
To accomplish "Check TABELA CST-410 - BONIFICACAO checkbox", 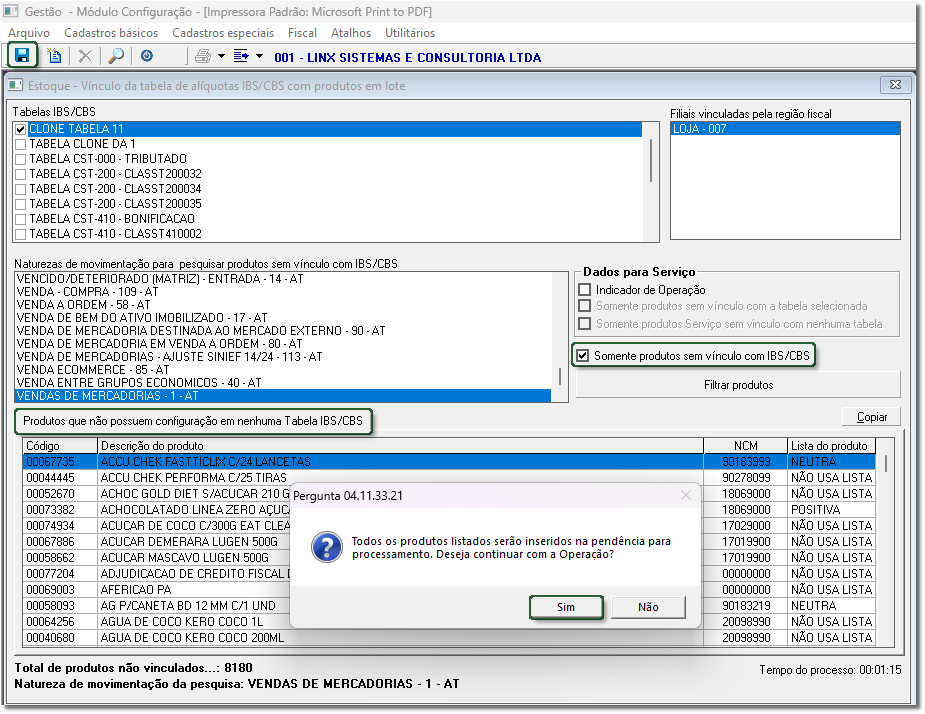I will coord(21,219).
